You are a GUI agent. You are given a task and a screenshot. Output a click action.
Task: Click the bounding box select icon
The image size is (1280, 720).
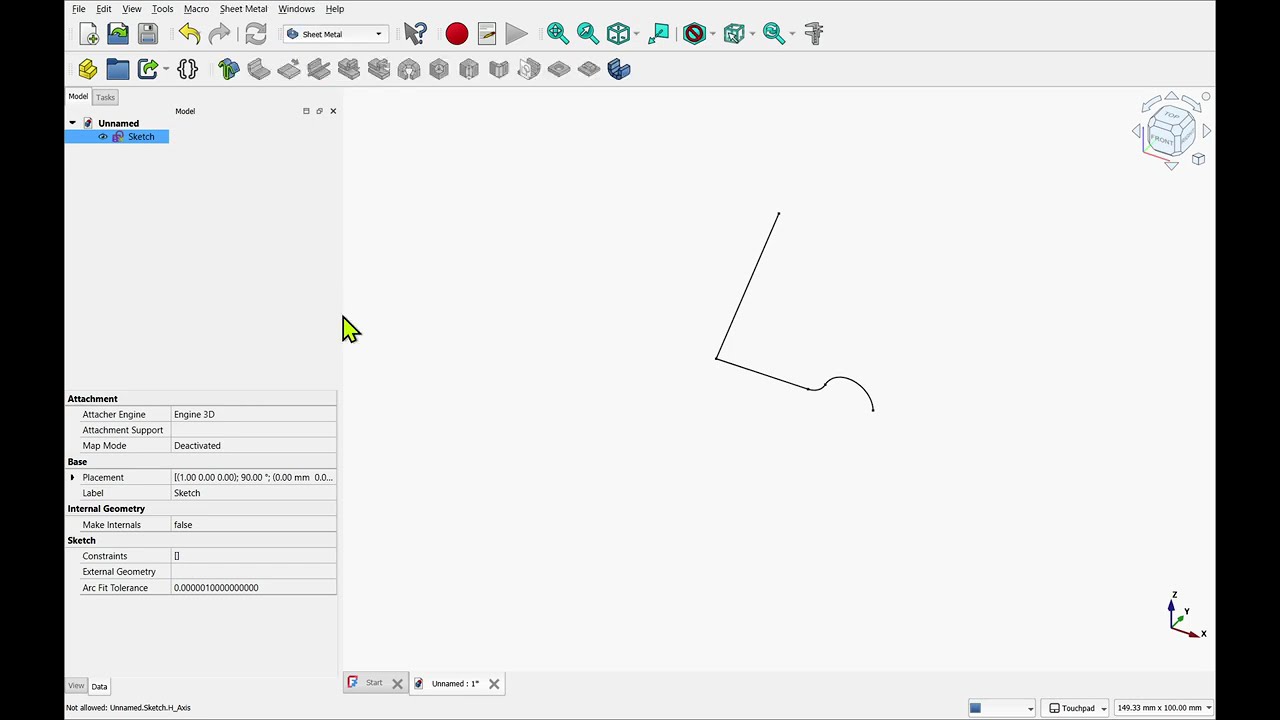[x=734, y=34]
